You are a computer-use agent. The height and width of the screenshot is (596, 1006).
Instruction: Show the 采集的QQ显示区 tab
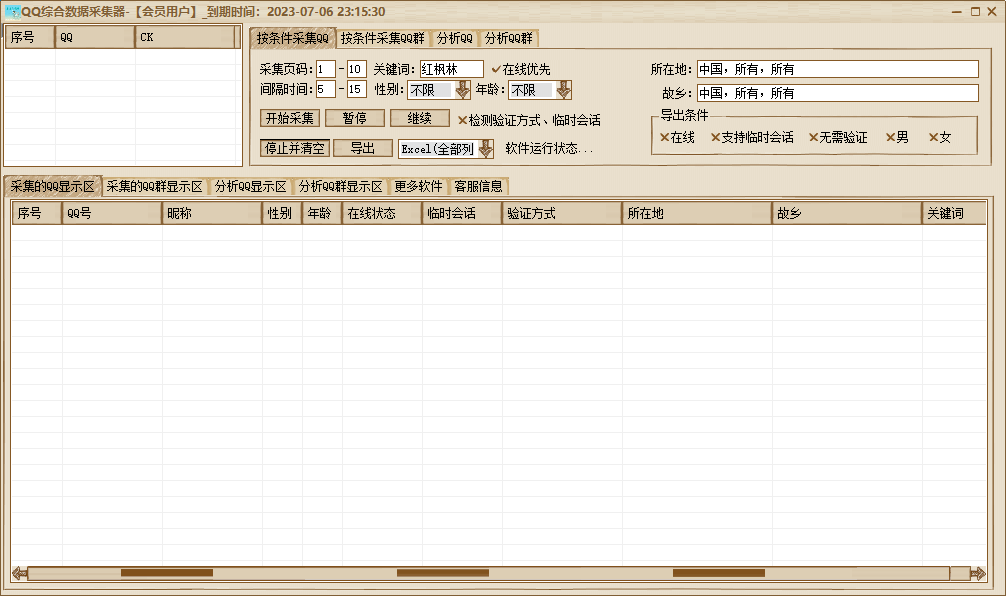click(53, 186)
